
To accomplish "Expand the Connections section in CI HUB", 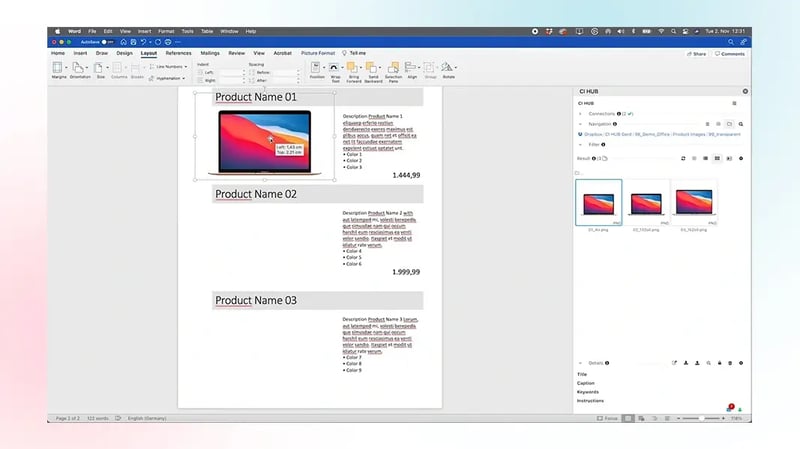I will 580,114.
